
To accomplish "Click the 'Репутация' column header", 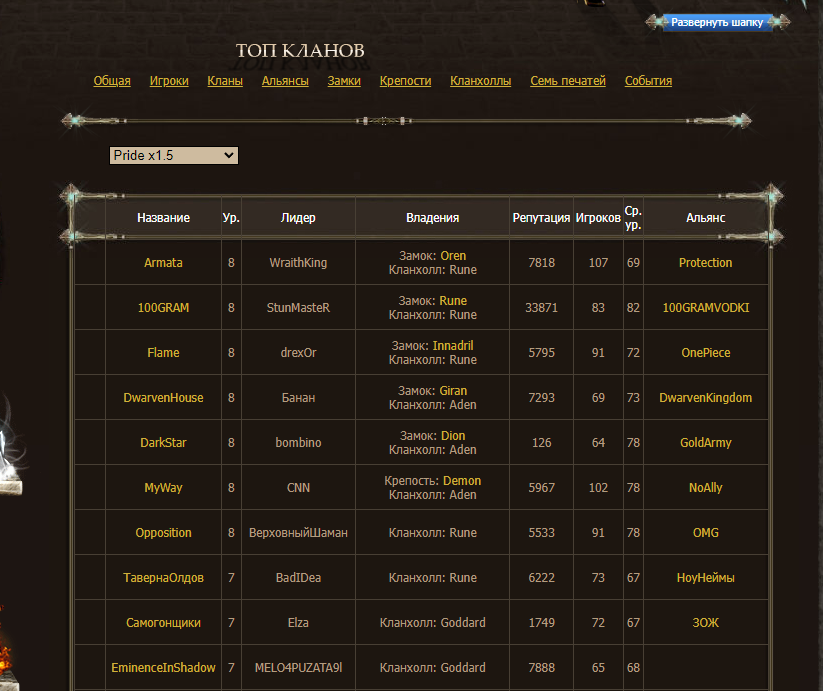I will [x=541, y=218].
